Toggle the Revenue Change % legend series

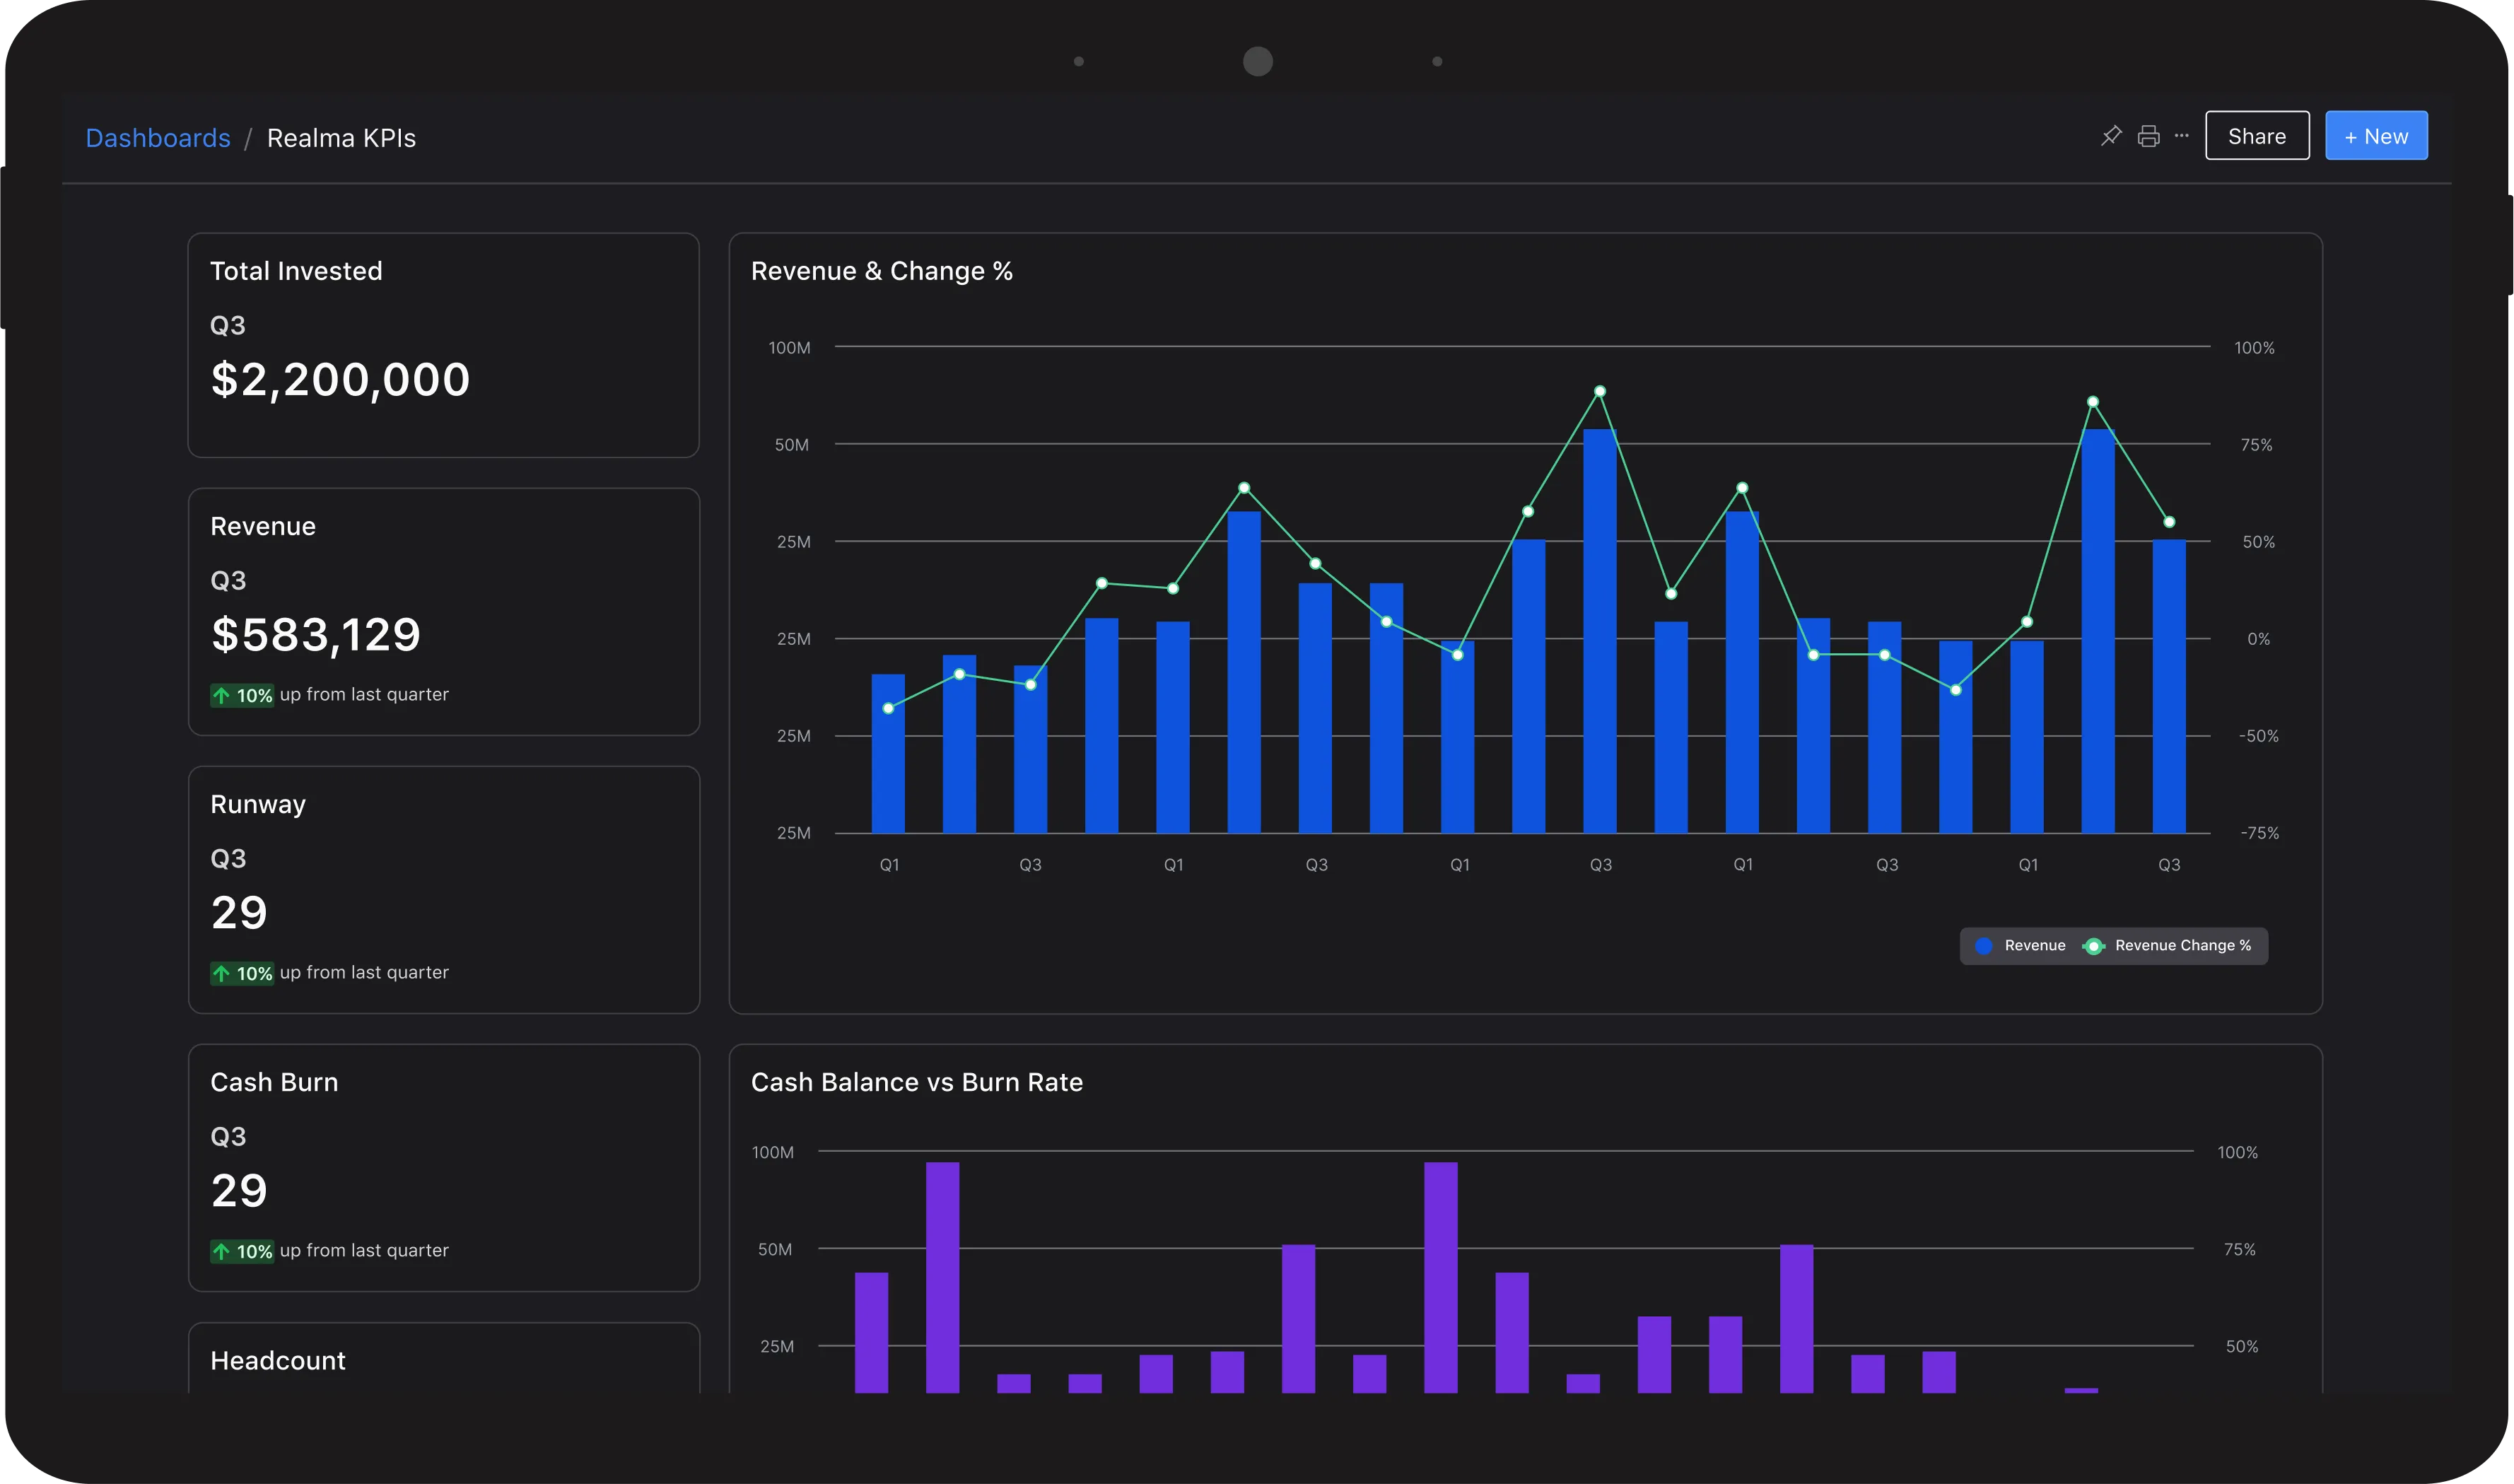coord(2182,946)
